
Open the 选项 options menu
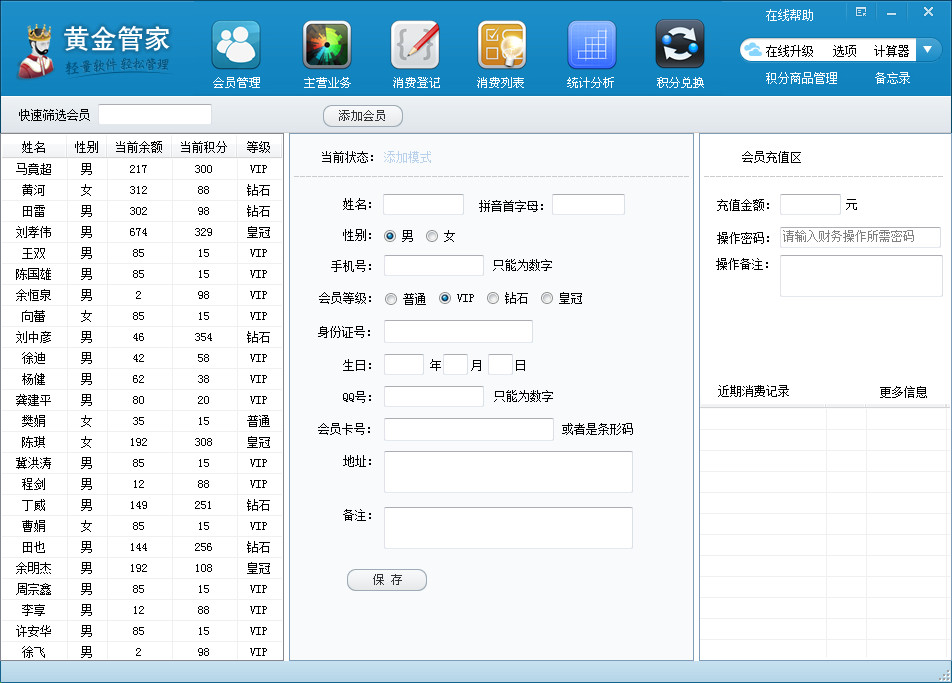point(845,51)
